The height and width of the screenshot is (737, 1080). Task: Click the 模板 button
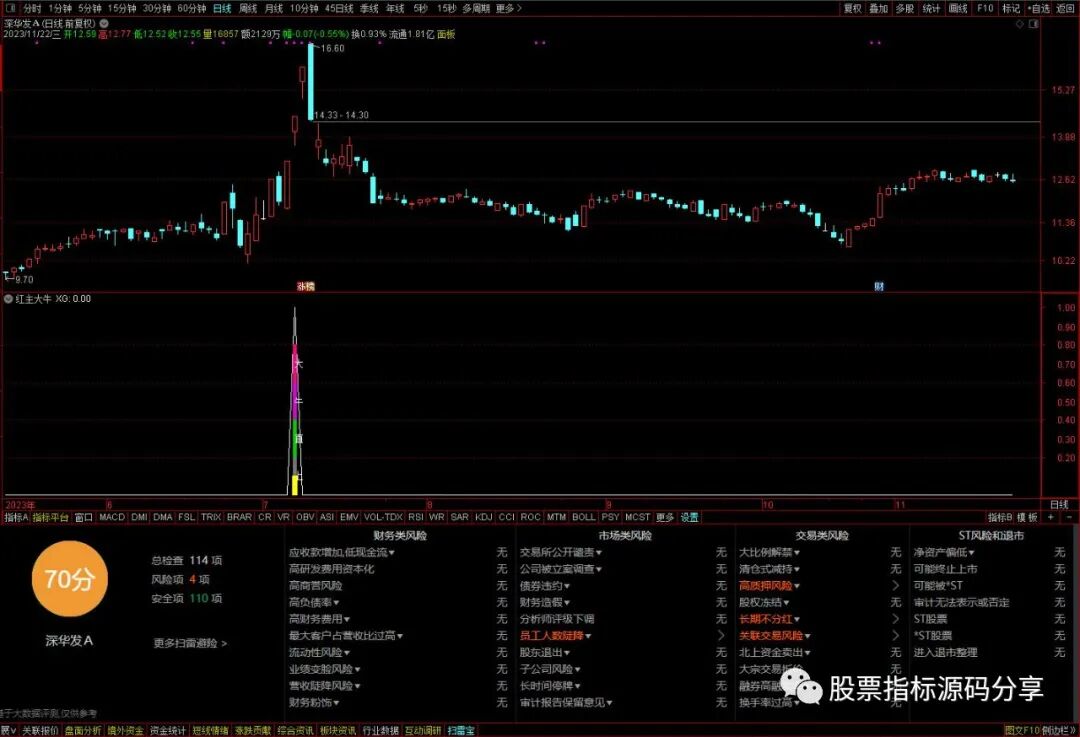[x=1027, y=517]
